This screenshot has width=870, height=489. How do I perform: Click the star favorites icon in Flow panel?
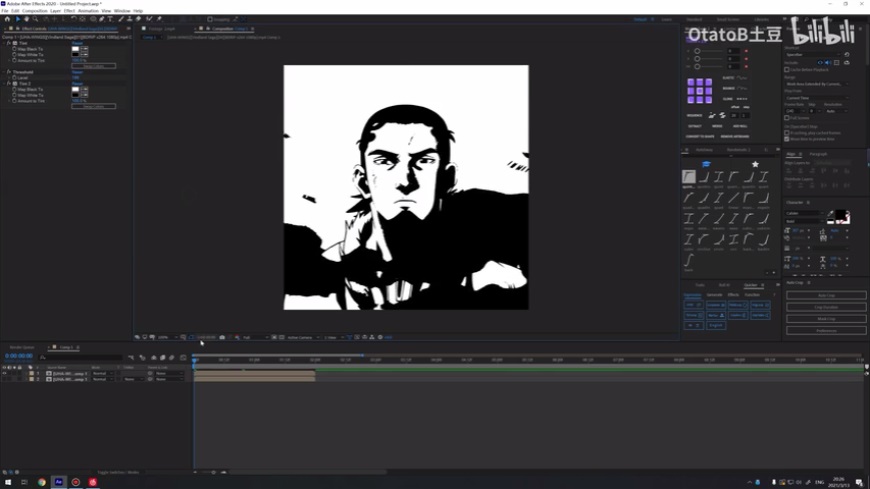point(755,164)
